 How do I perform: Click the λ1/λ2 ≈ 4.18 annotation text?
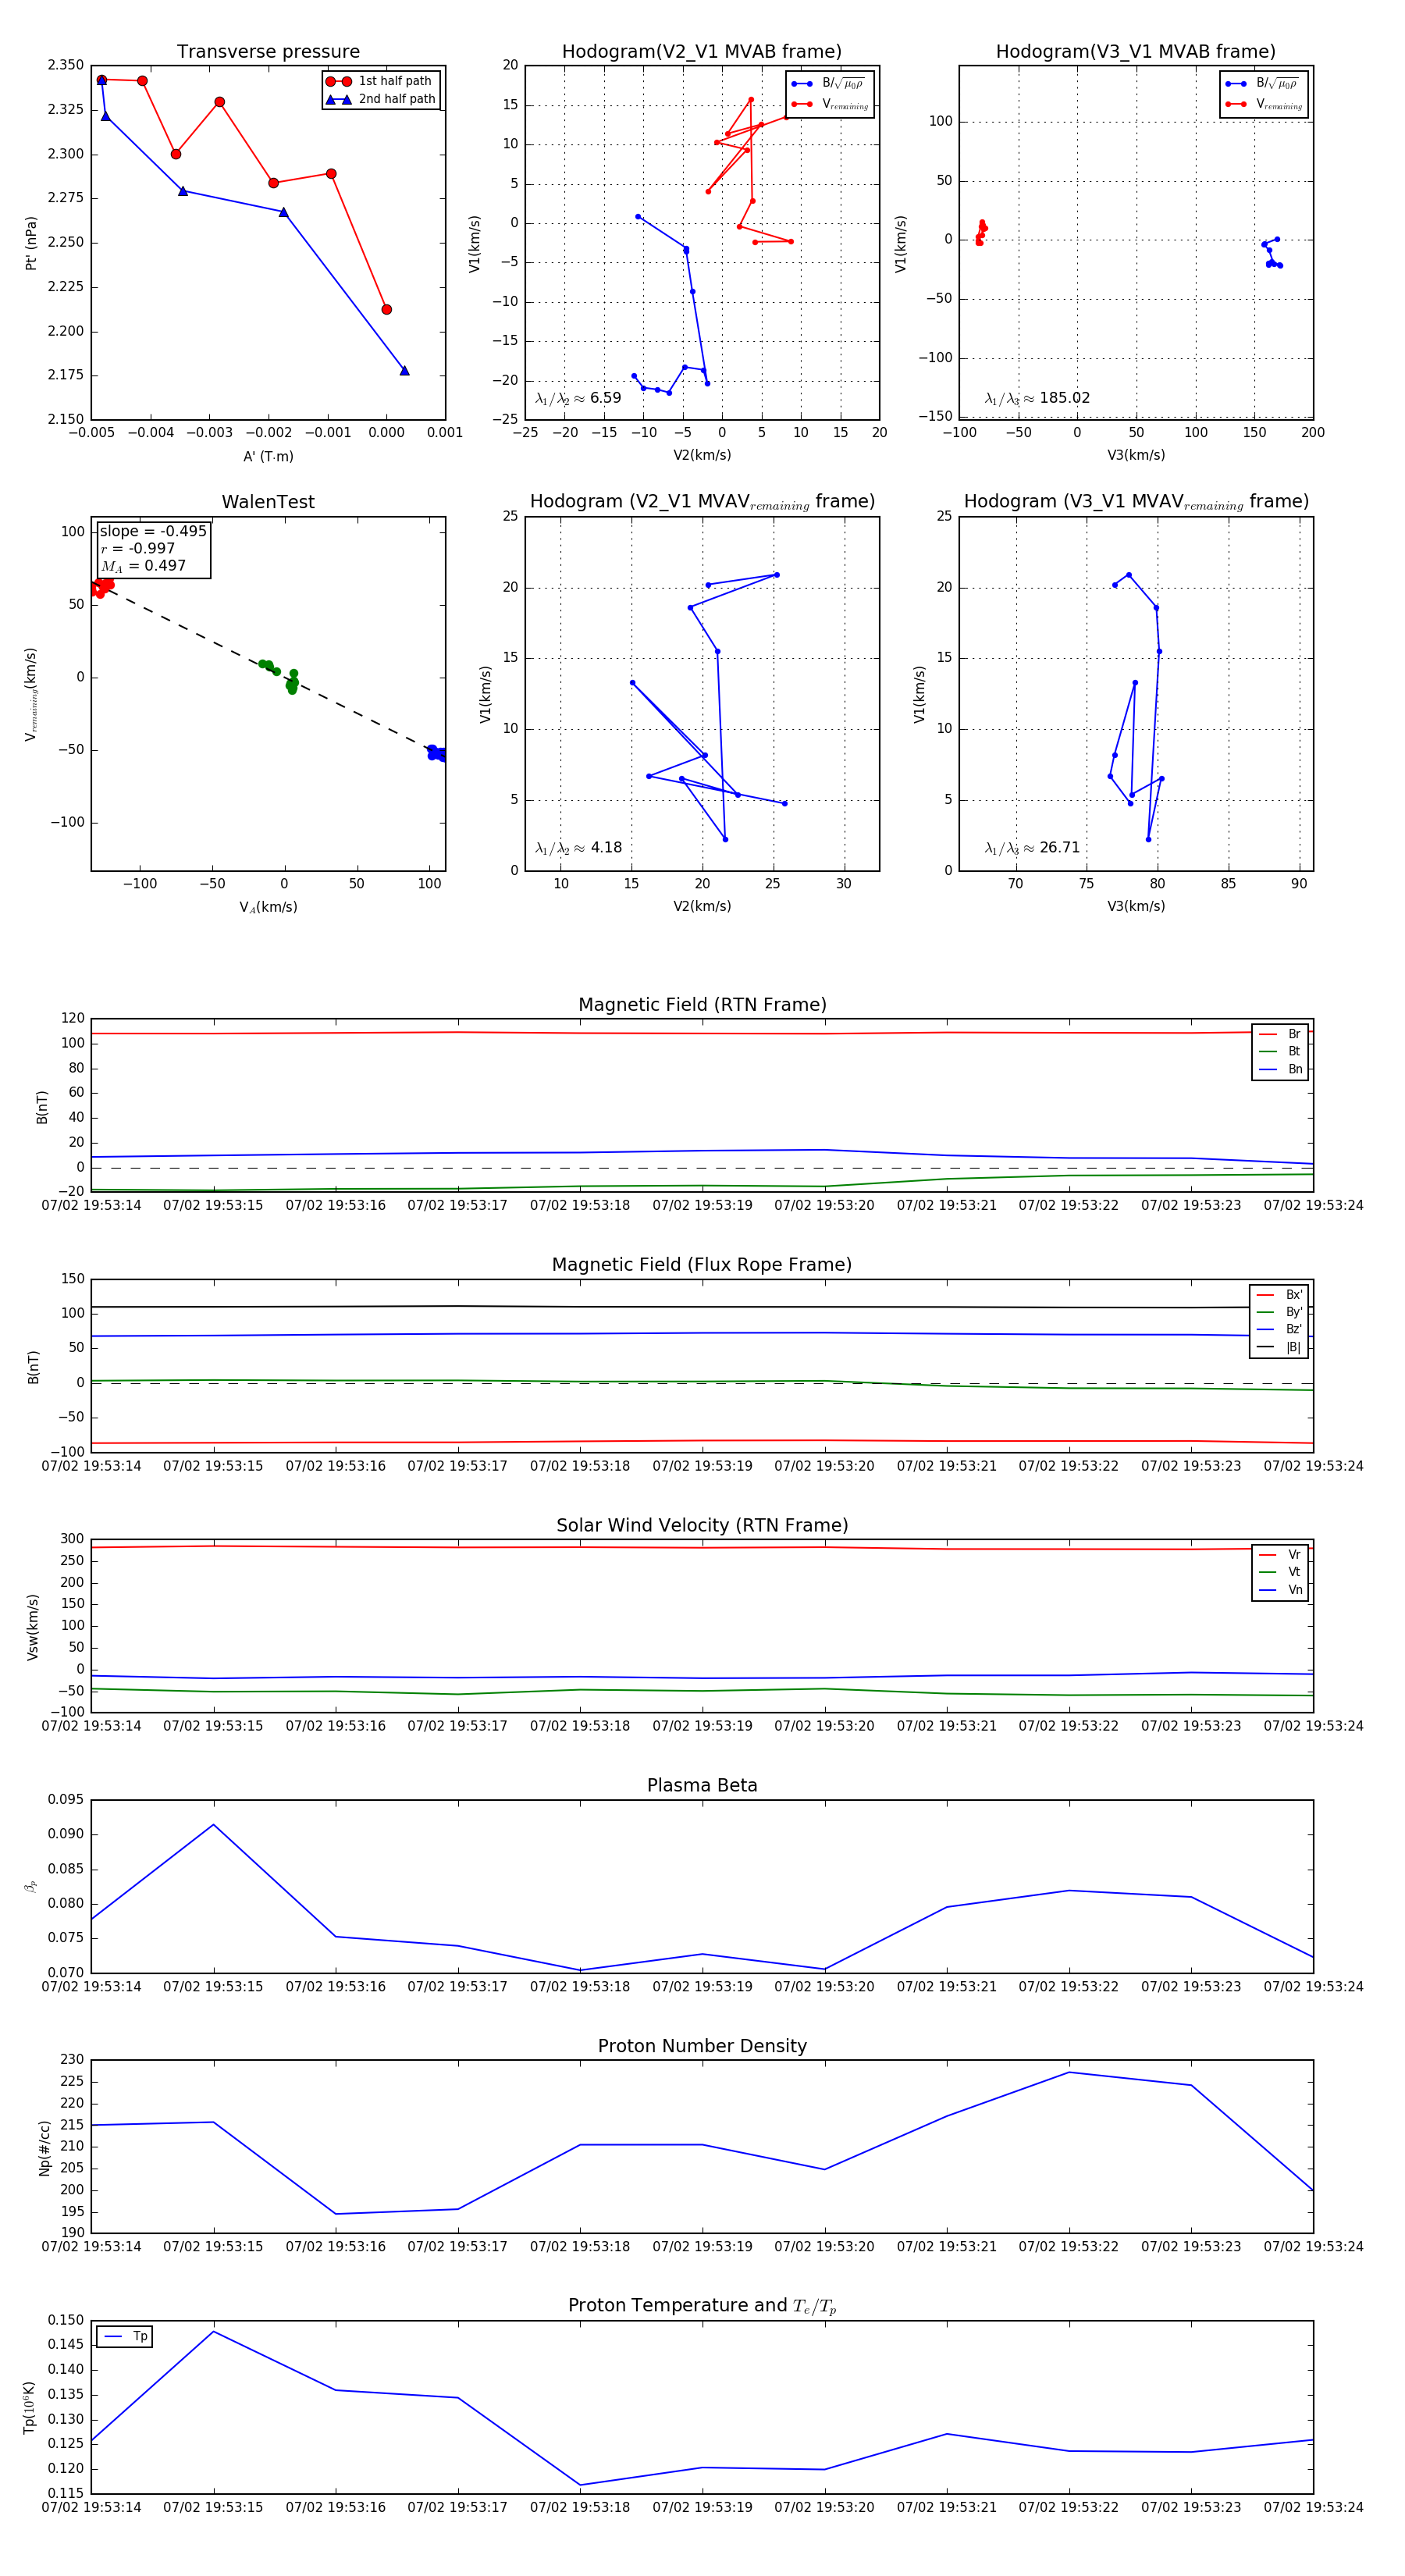pyautogui.click(x=578, y=848)
